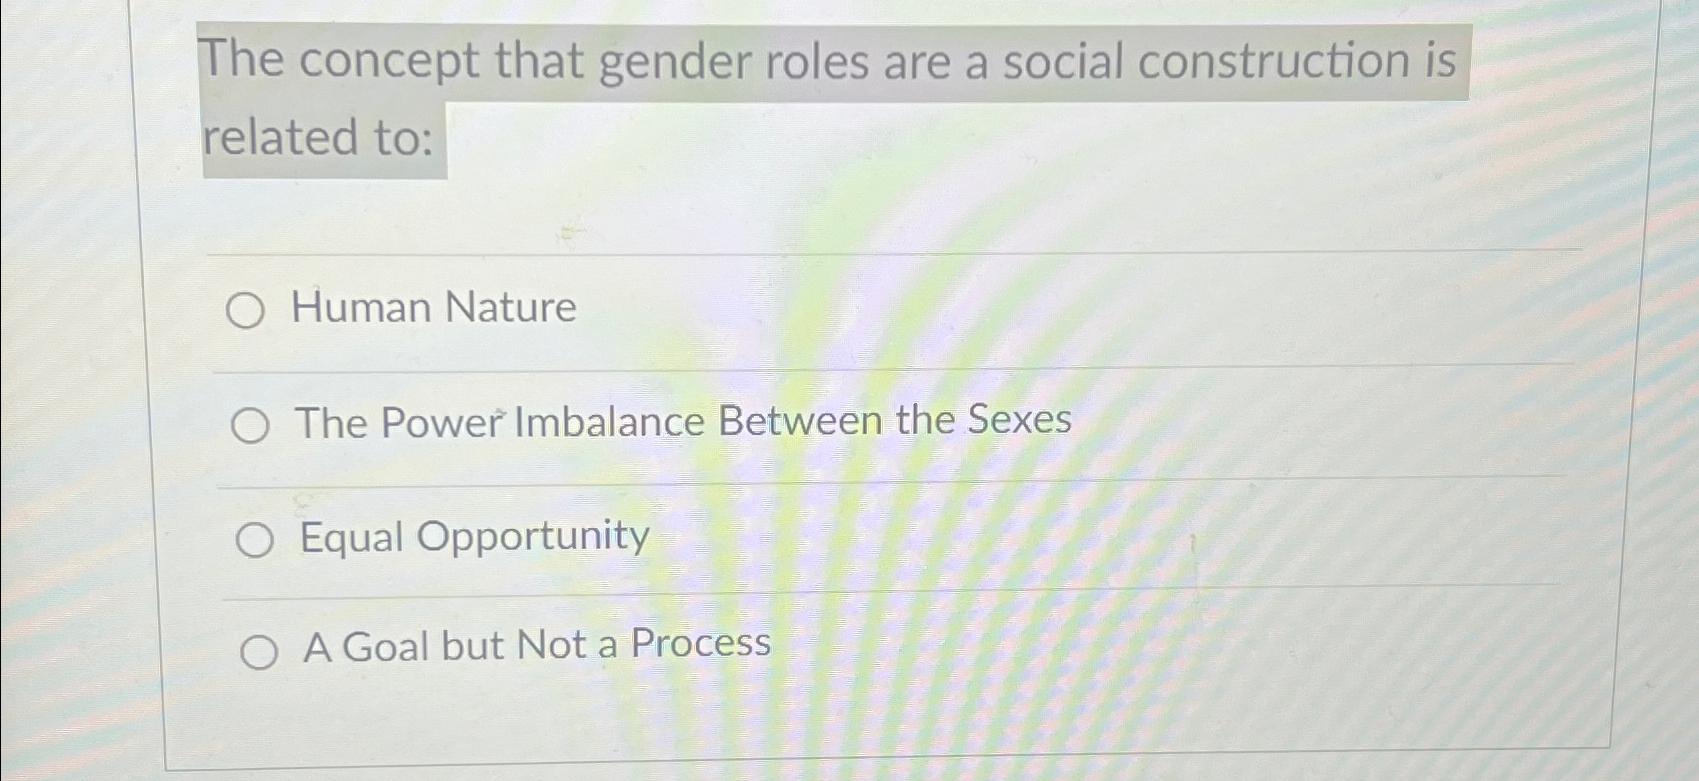
Task: Click the A Goal but Not a Process label
Action: [535, 645]
